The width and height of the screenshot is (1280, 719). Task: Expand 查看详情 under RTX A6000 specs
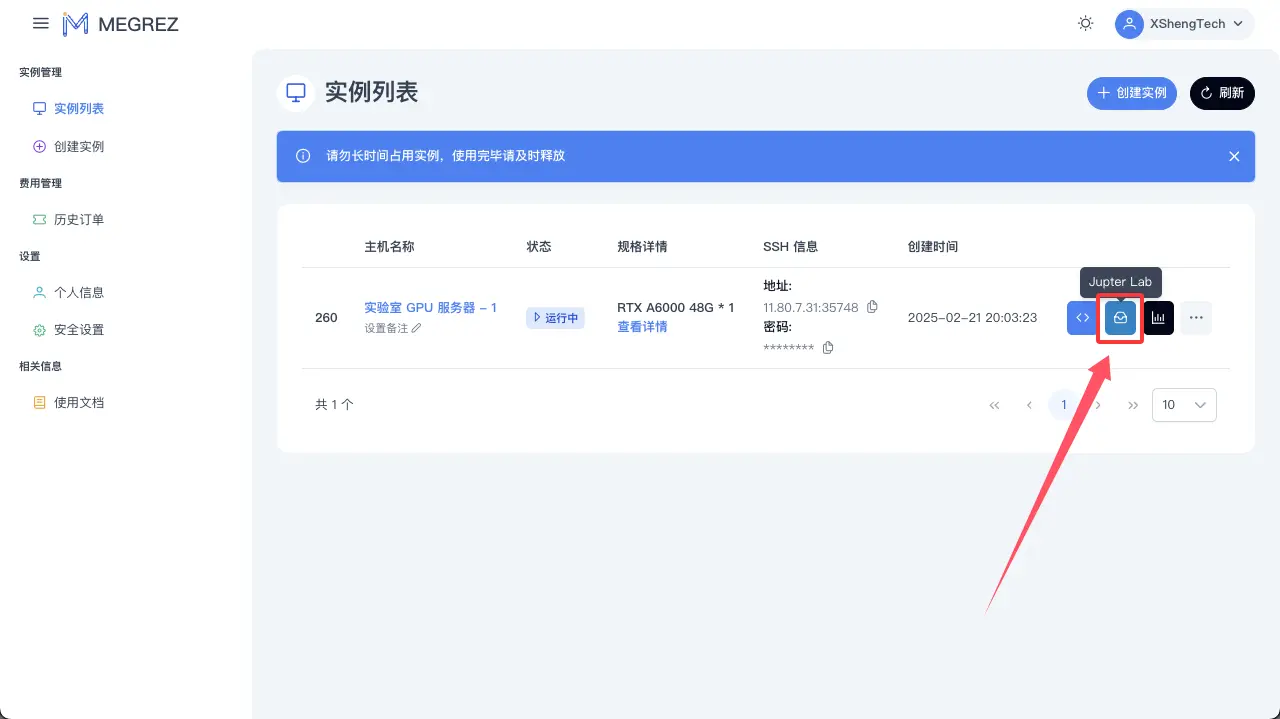(x=642, y=326)
